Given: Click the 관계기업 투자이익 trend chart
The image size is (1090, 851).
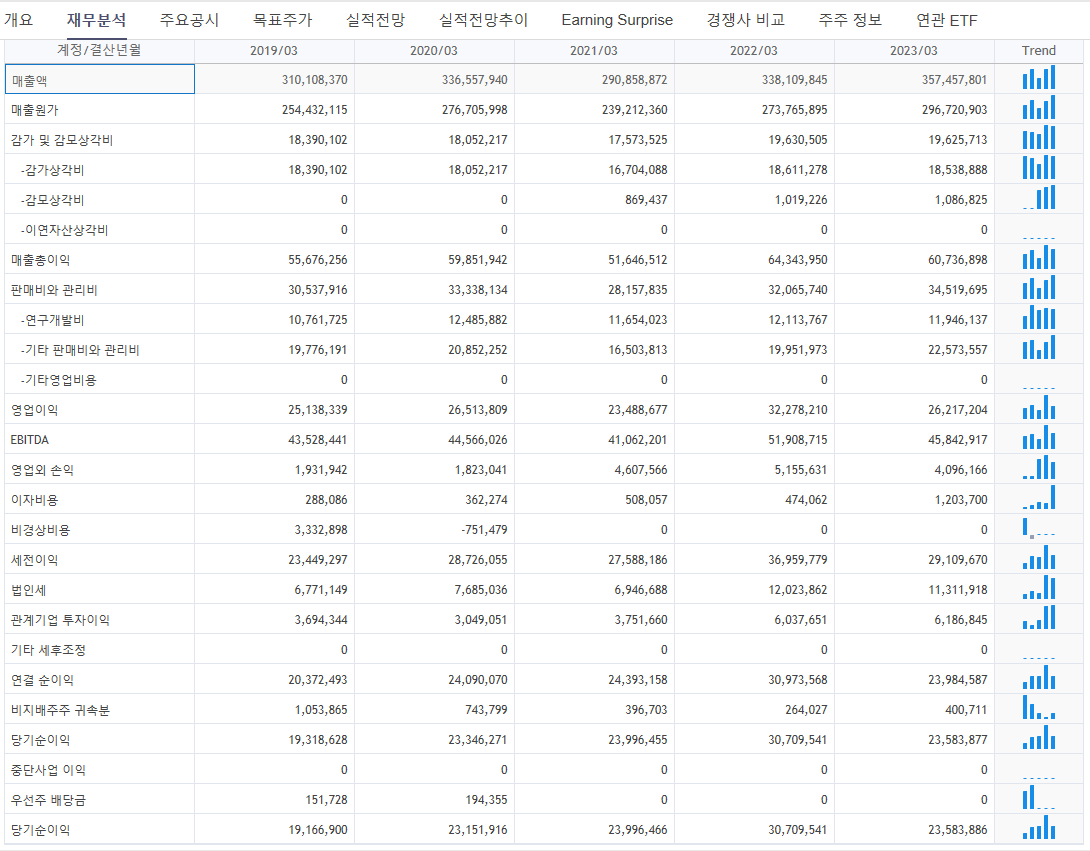Looking at the screenshot, I should click(1039, 617).
